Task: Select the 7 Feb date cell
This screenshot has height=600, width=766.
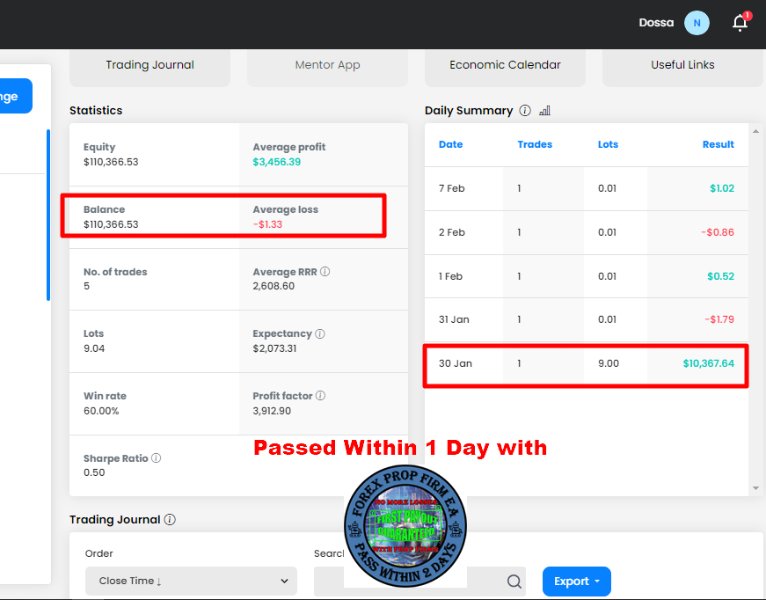Action: coord(451,188)
